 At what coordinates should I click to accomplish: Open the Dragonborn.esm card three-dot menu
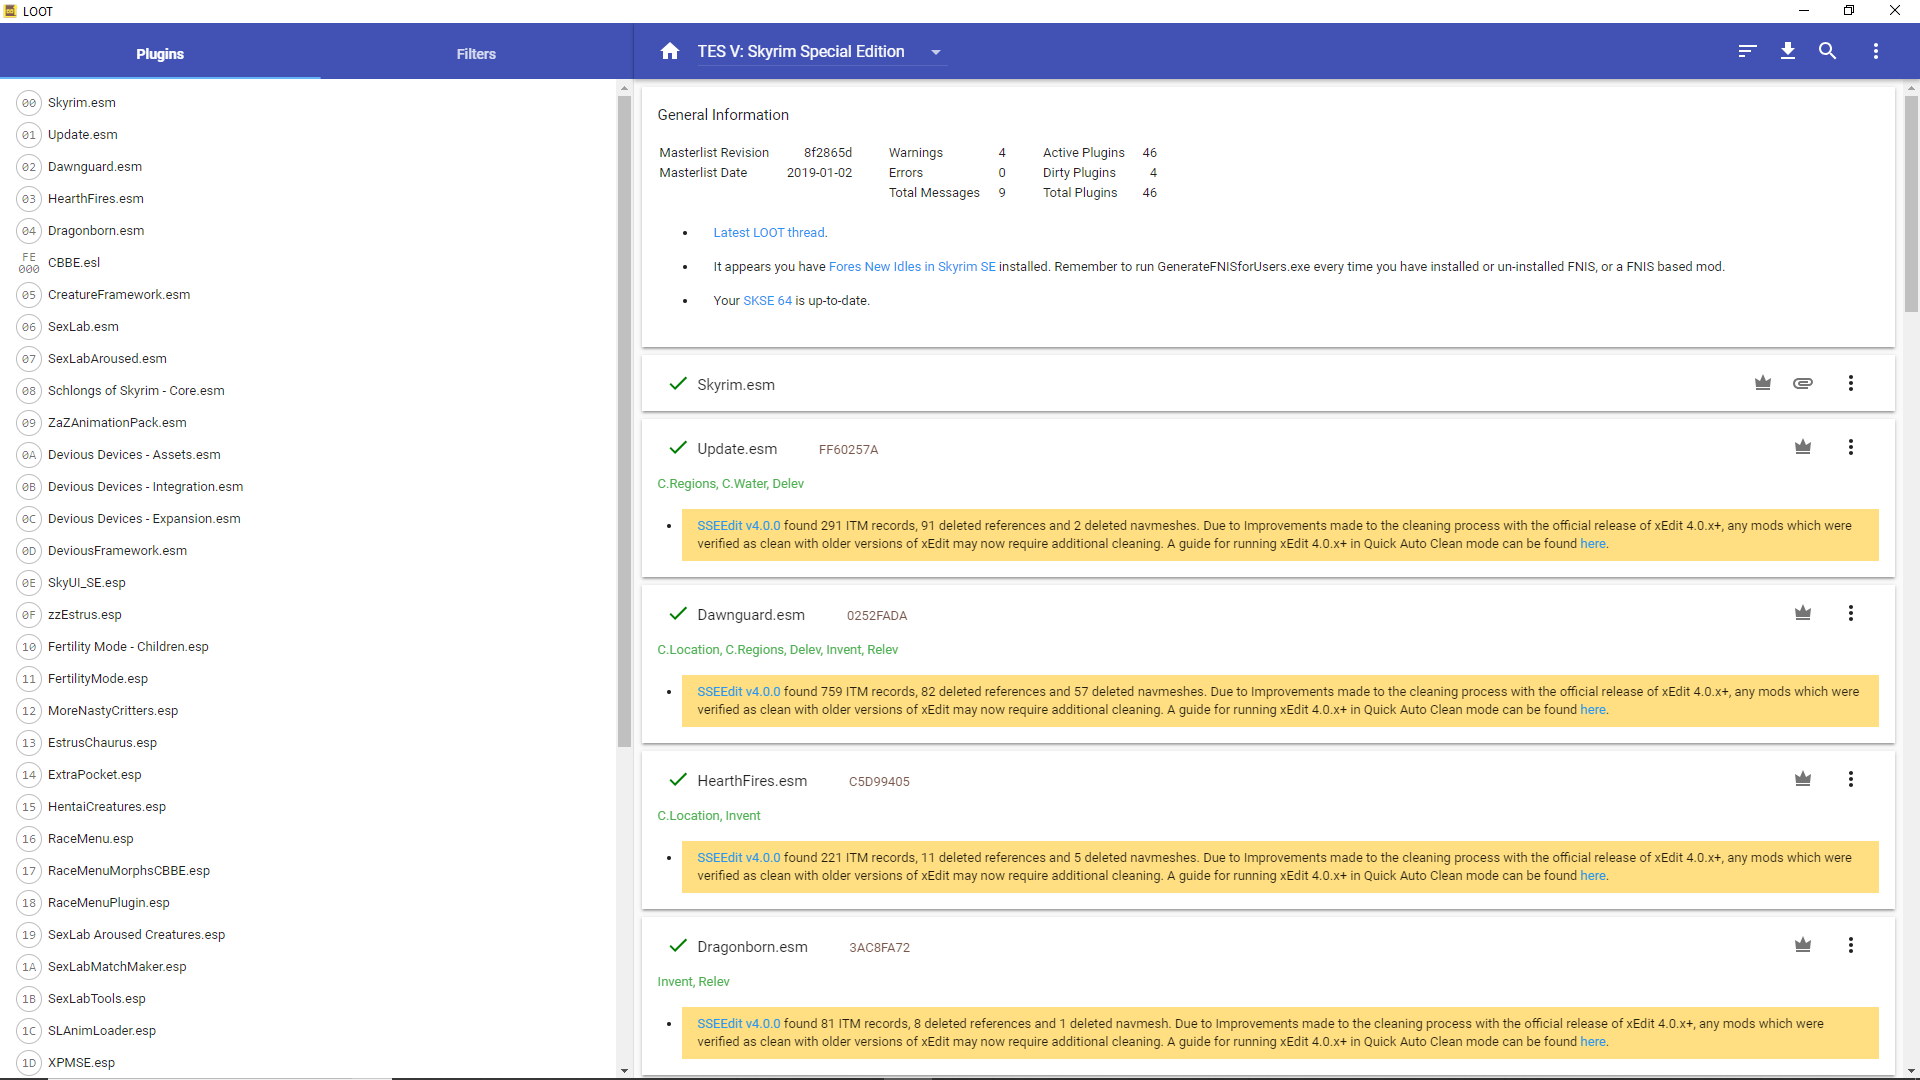tap(1851, 945)
